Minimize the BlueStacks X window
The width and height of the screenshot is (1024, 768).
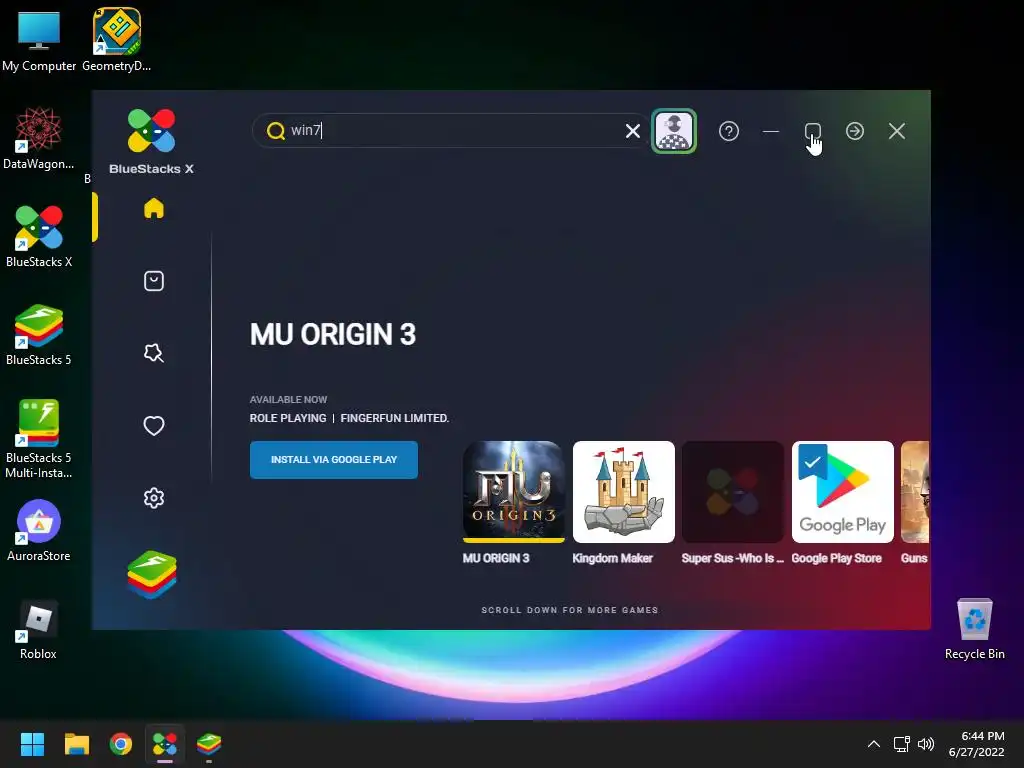coord(771,131)
